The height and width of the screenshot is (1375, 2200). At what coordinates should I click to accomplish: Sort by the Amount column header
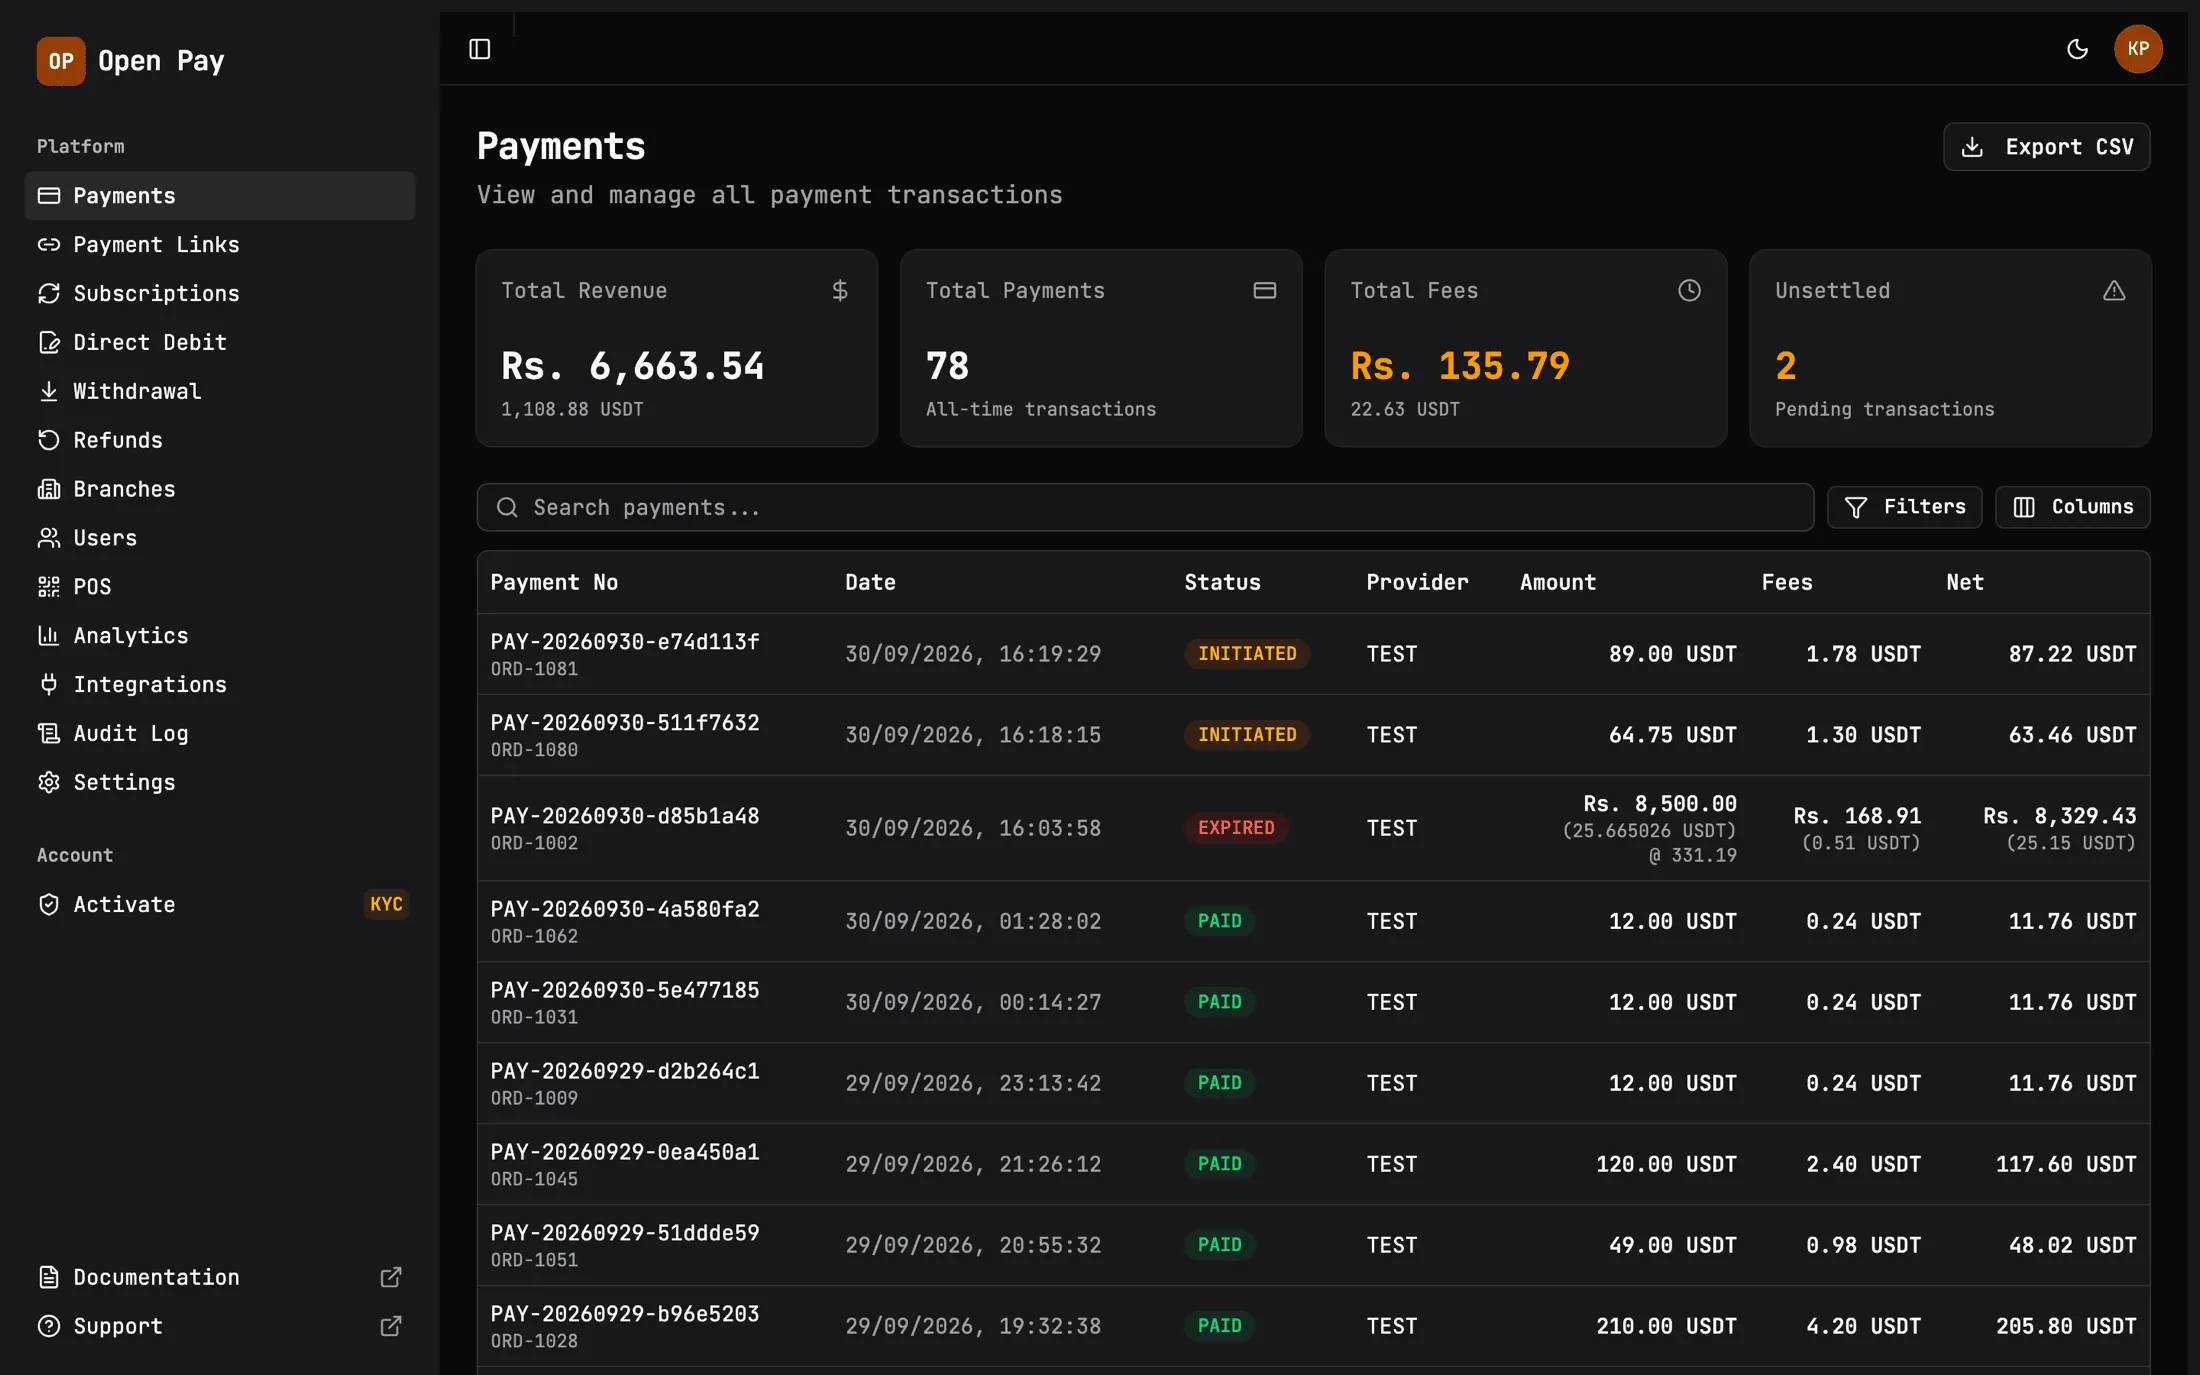click(x=1558, y=583)
